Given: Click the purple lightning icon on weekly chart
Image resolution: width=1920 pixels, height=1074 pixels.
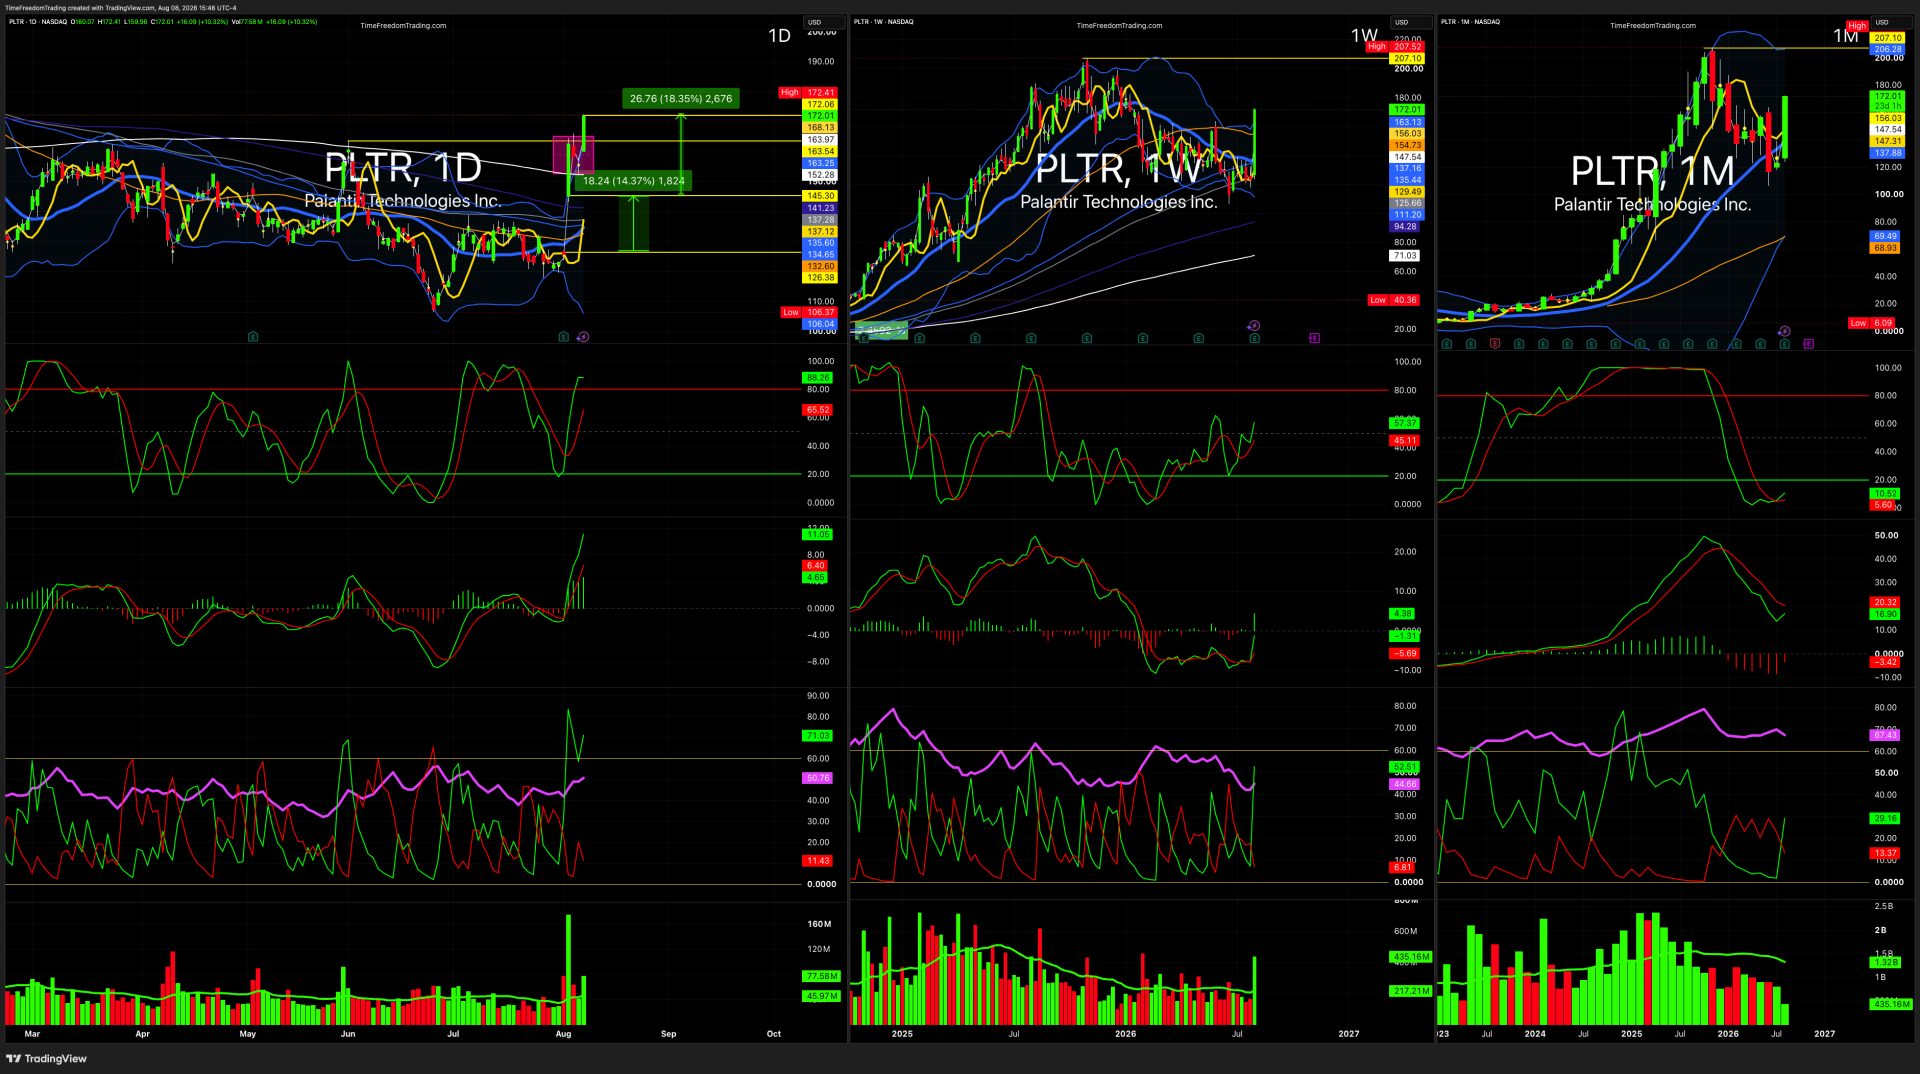Looking at the screenshot, I should click(x=1254, y=326).
